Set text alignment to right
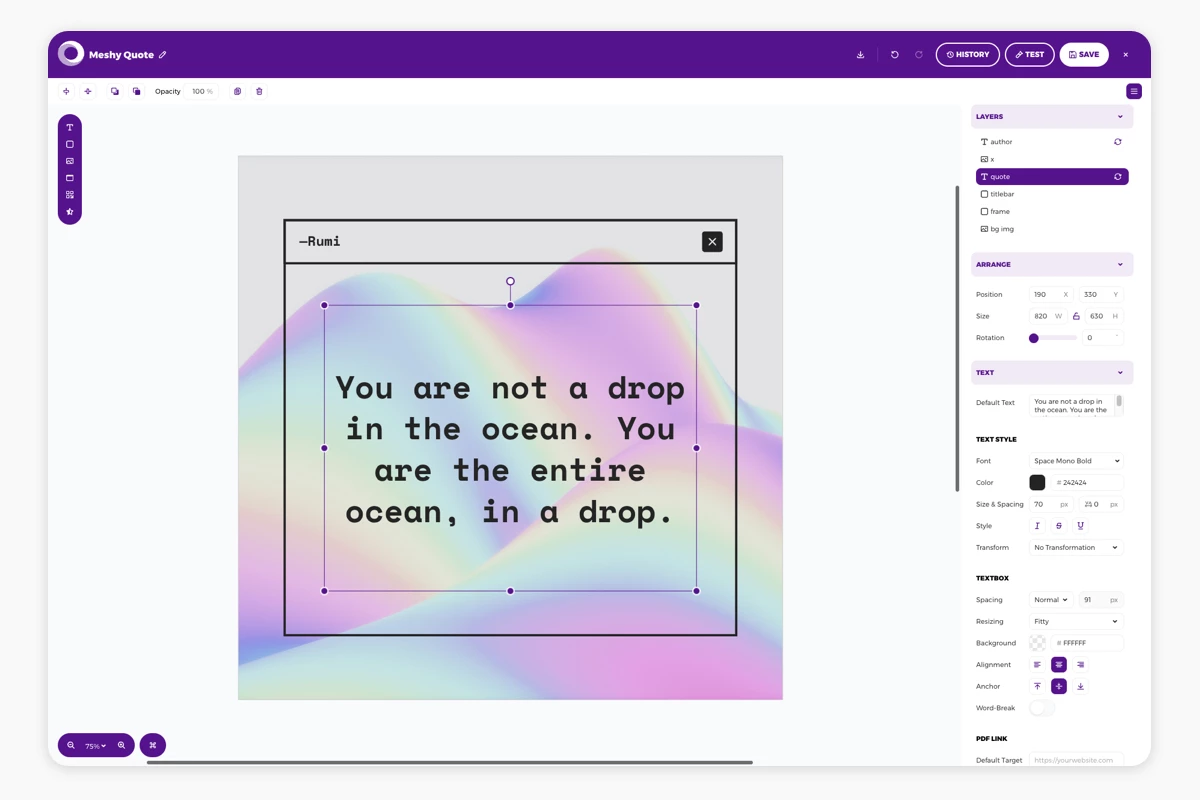Image resolution: width=1200 pixels, height=800 pixels. coord(1081,665)
